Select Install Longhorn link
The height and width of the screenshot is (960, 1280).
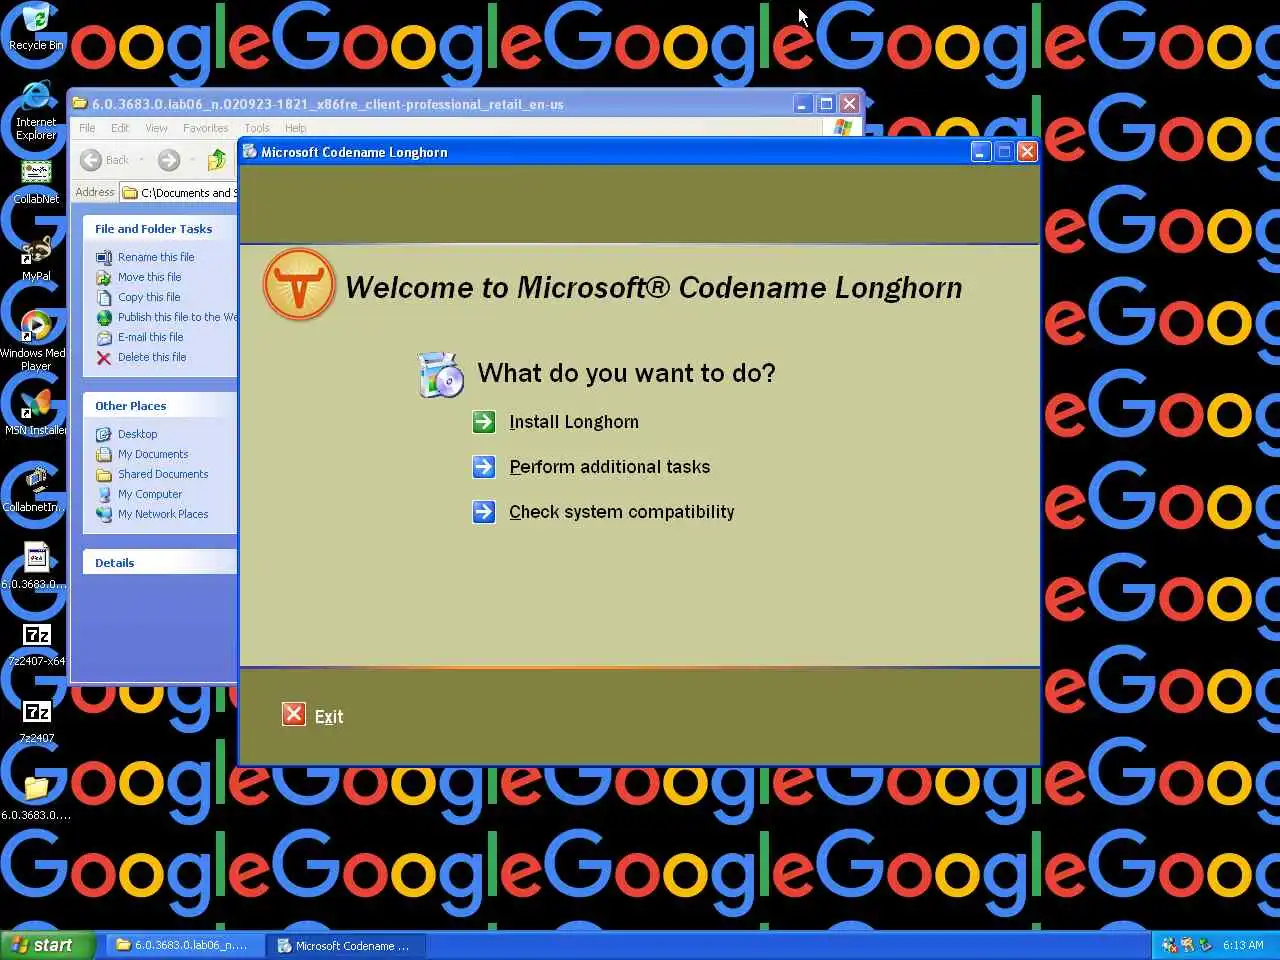pyautogui.click(x=574, y=422)
